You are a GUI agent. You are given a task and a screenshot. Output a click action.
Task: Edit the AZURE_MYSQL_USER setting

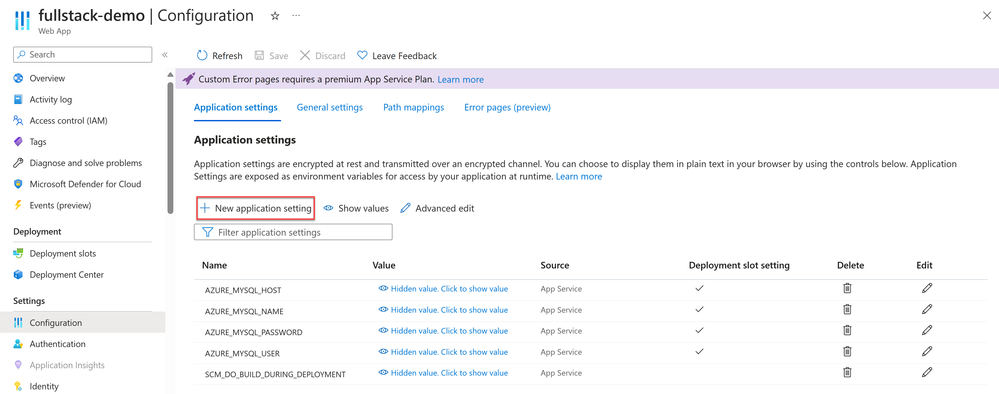click(927, 351)
